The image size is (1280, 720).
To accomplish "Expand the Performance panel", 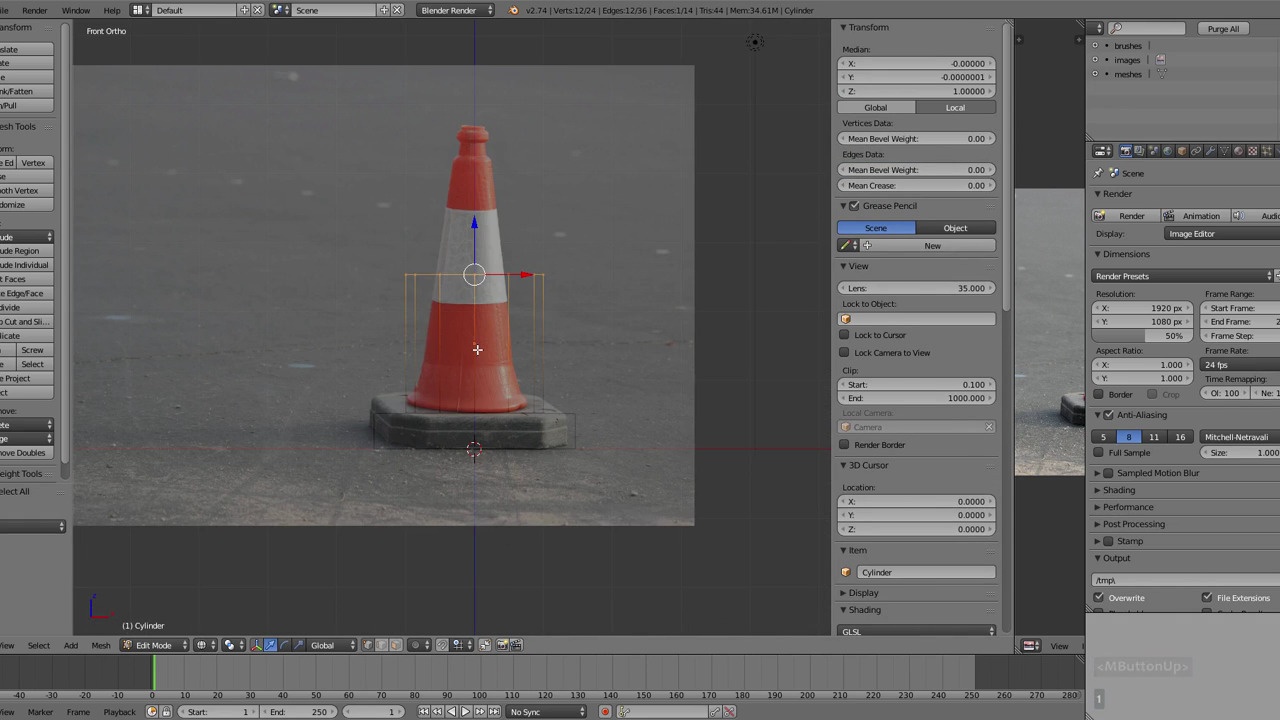I will point(1097,507).
